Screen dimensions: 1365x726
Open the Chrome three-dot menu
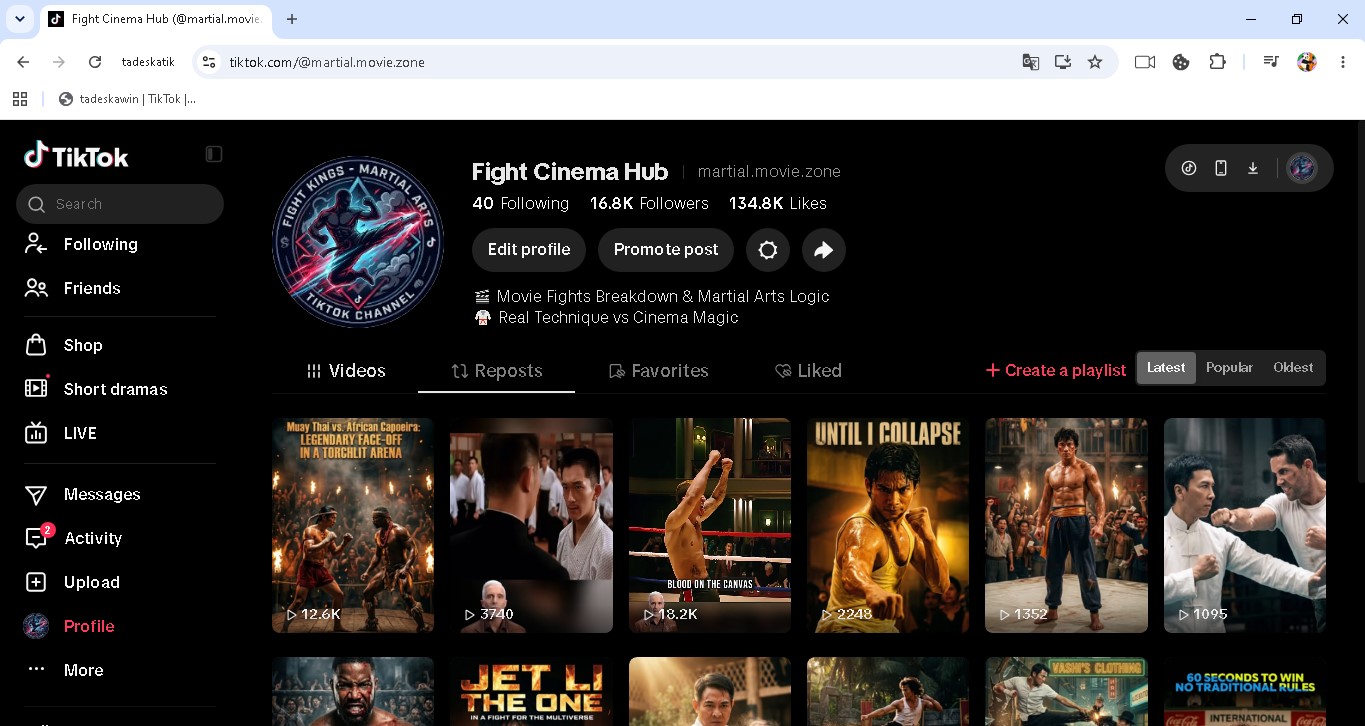point(1342,62)
